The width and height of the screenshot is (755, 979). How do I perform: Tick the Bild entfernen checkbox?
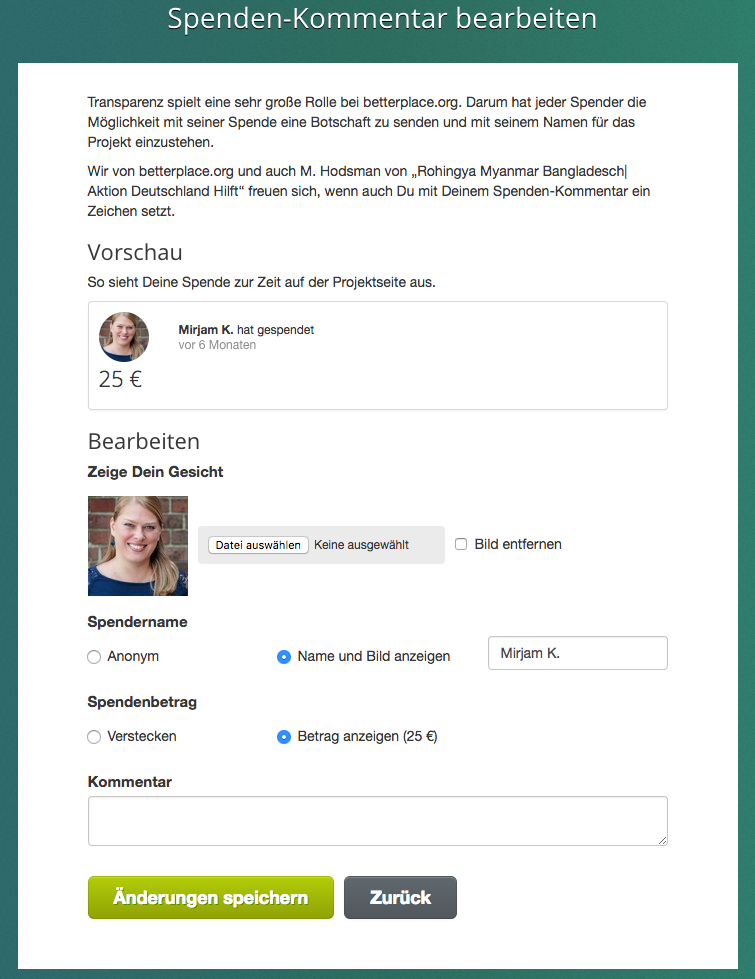[461, 544]
